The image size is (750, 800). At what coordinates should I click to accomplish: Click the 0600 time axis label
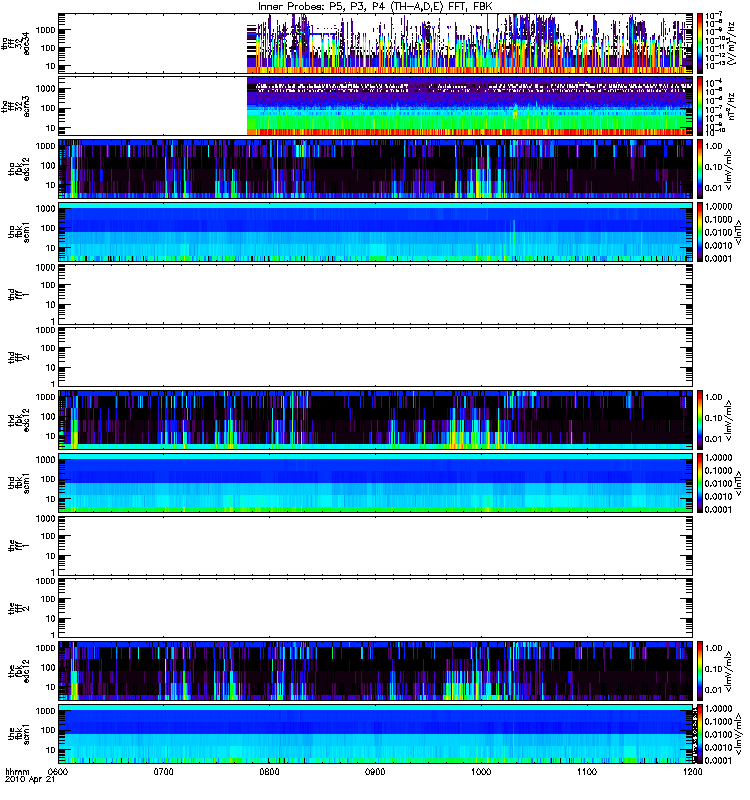[58, 772]
